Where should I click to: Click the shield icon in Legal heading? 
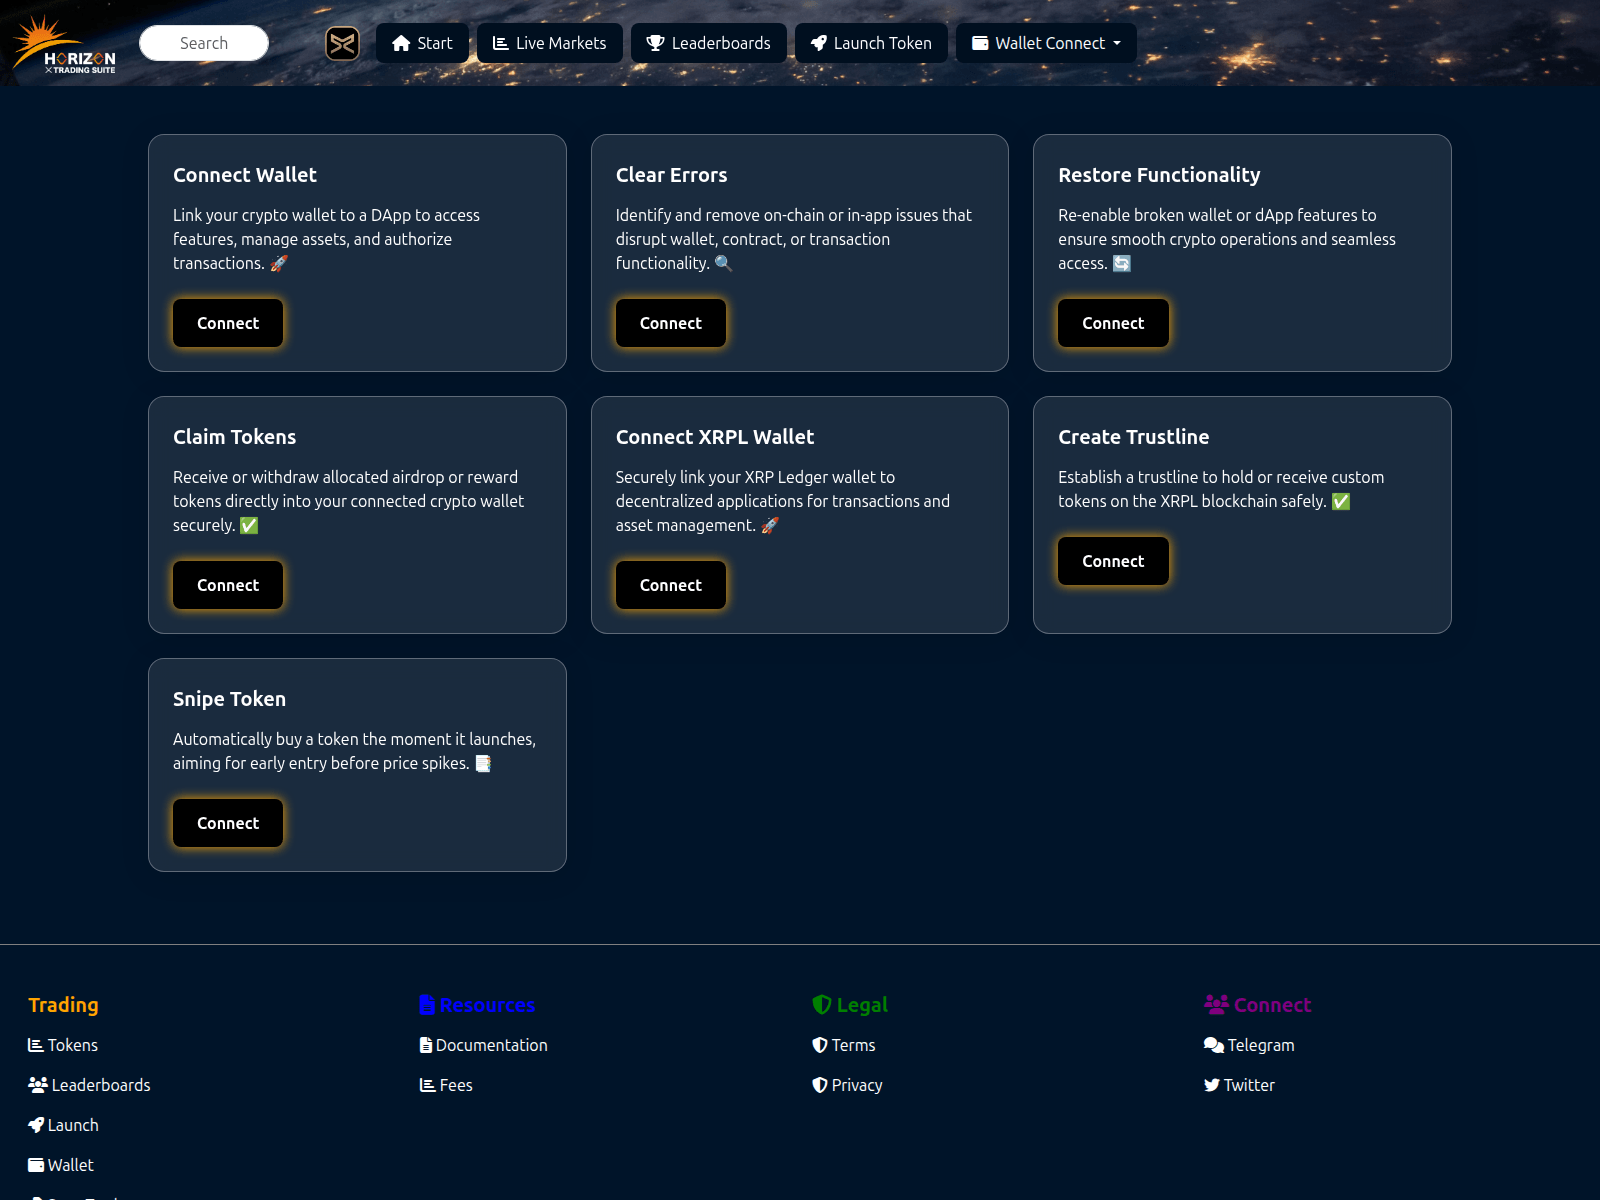point(822,1004)
